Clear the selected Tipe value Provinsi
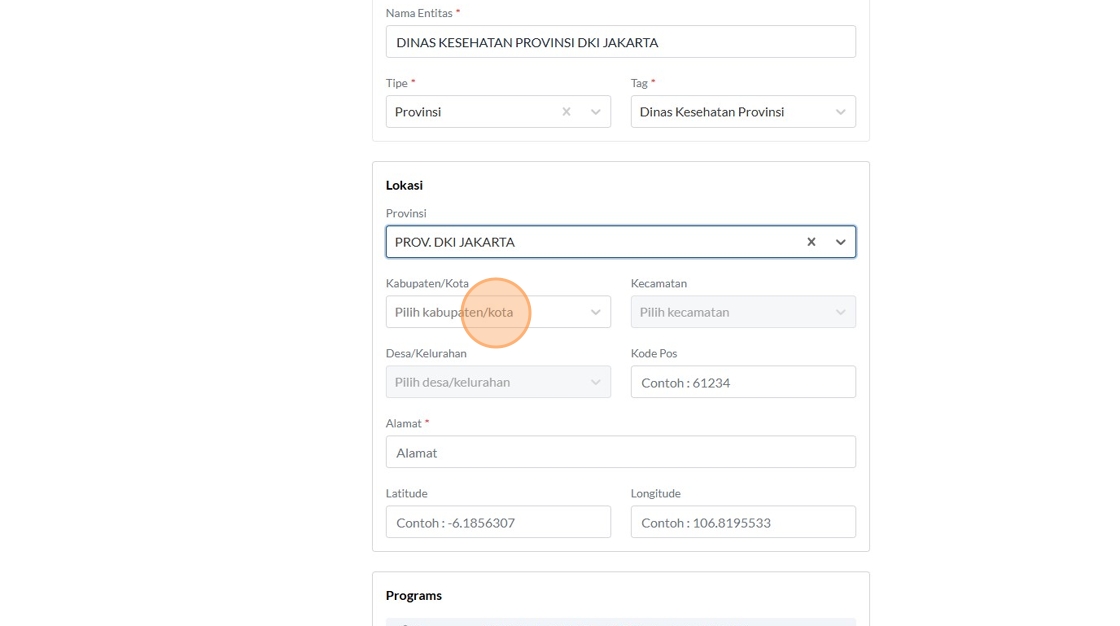Screen dimensions: 1120x626 click(x=566, y=112)
